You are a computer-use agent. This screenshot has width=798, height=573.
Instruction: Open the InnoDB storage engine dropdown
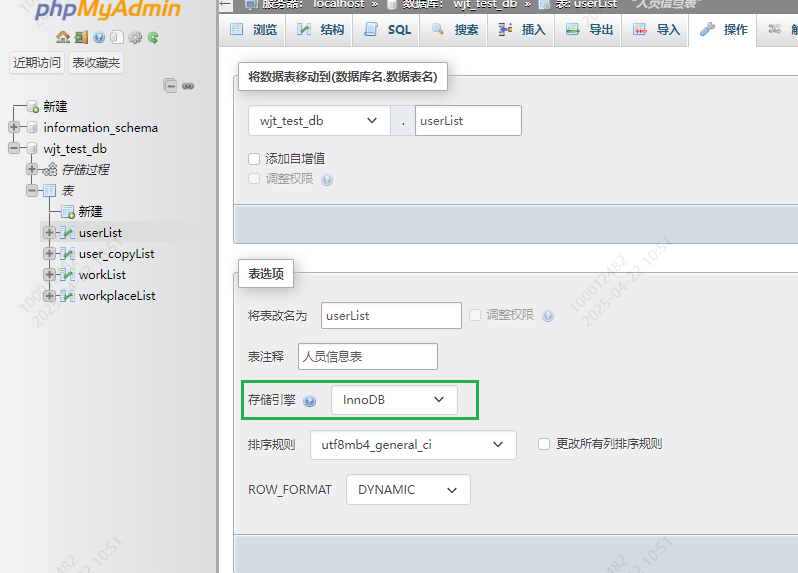(x=394, y=400)
